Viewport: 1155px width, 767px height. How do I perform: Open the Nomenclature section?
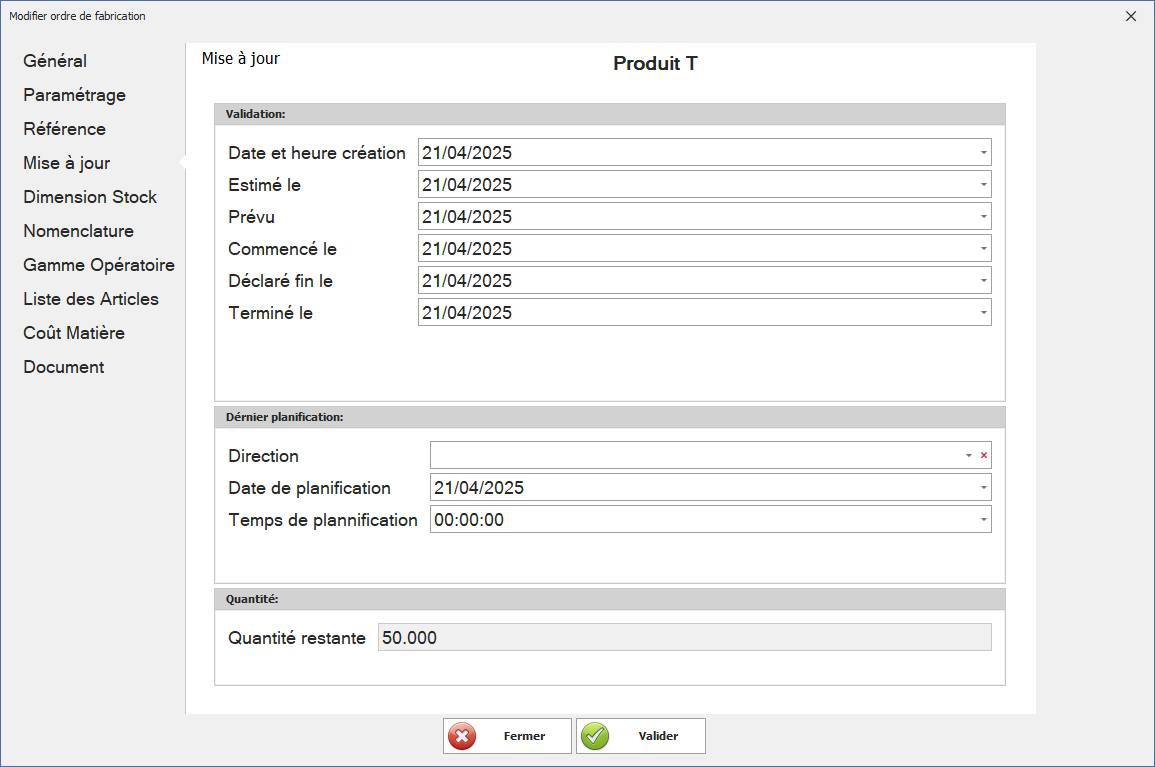coord(78,231)
